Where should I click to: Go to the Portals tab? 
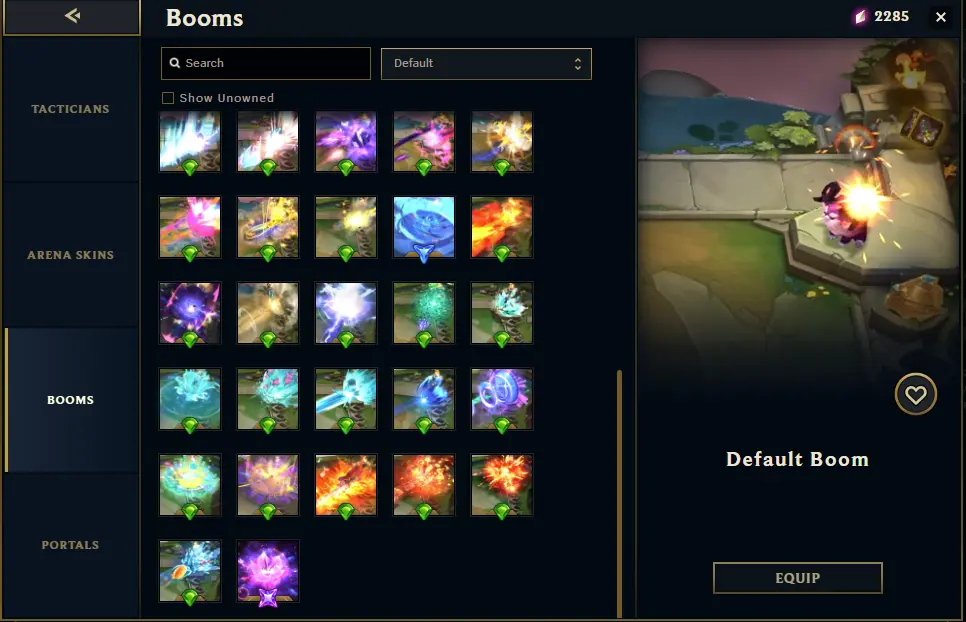(70, 545)
